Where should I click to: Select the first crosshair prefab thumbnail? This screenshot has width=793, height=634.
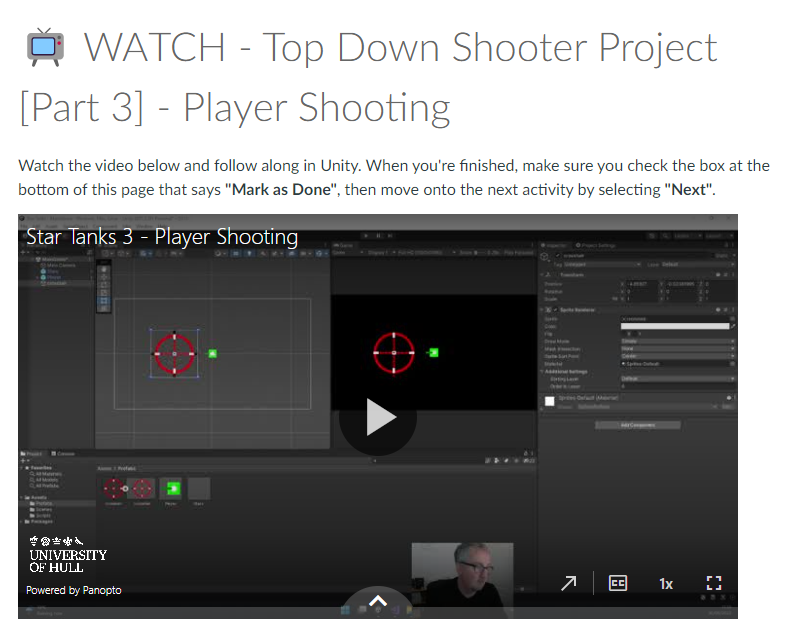point(116,488)
